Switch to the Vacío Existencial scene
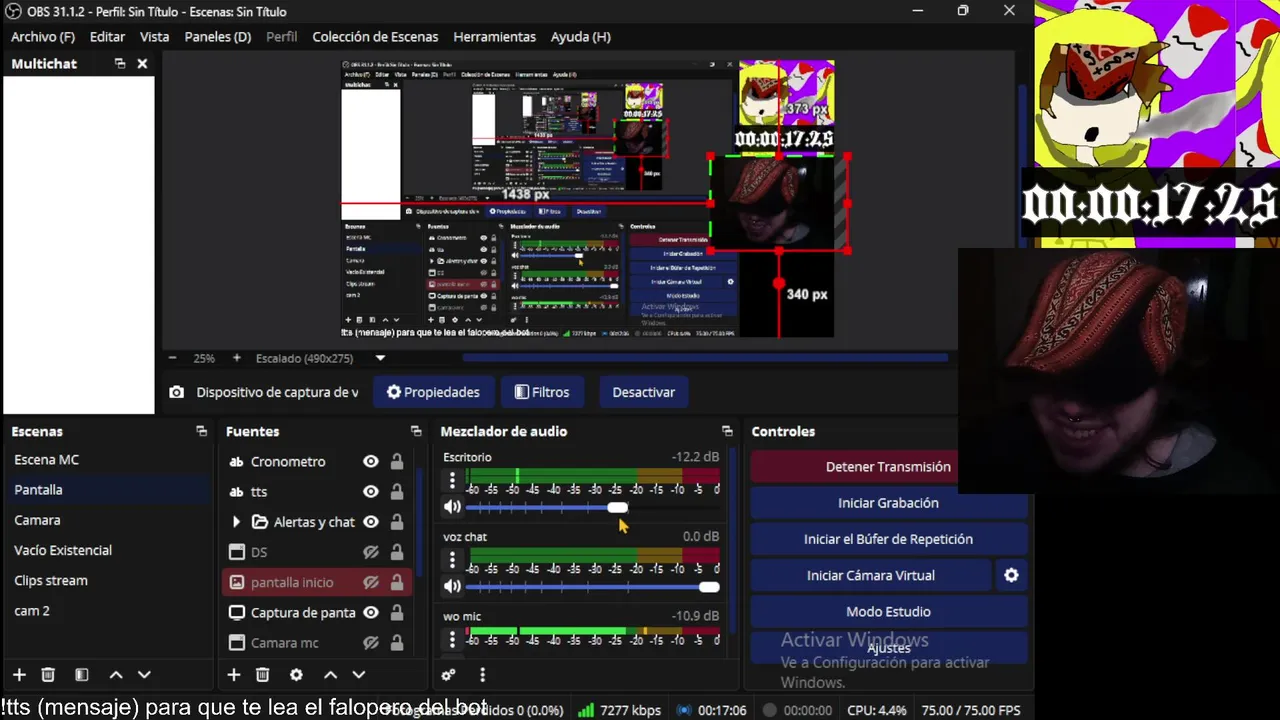1280x720 pixels. pos(107,550)
